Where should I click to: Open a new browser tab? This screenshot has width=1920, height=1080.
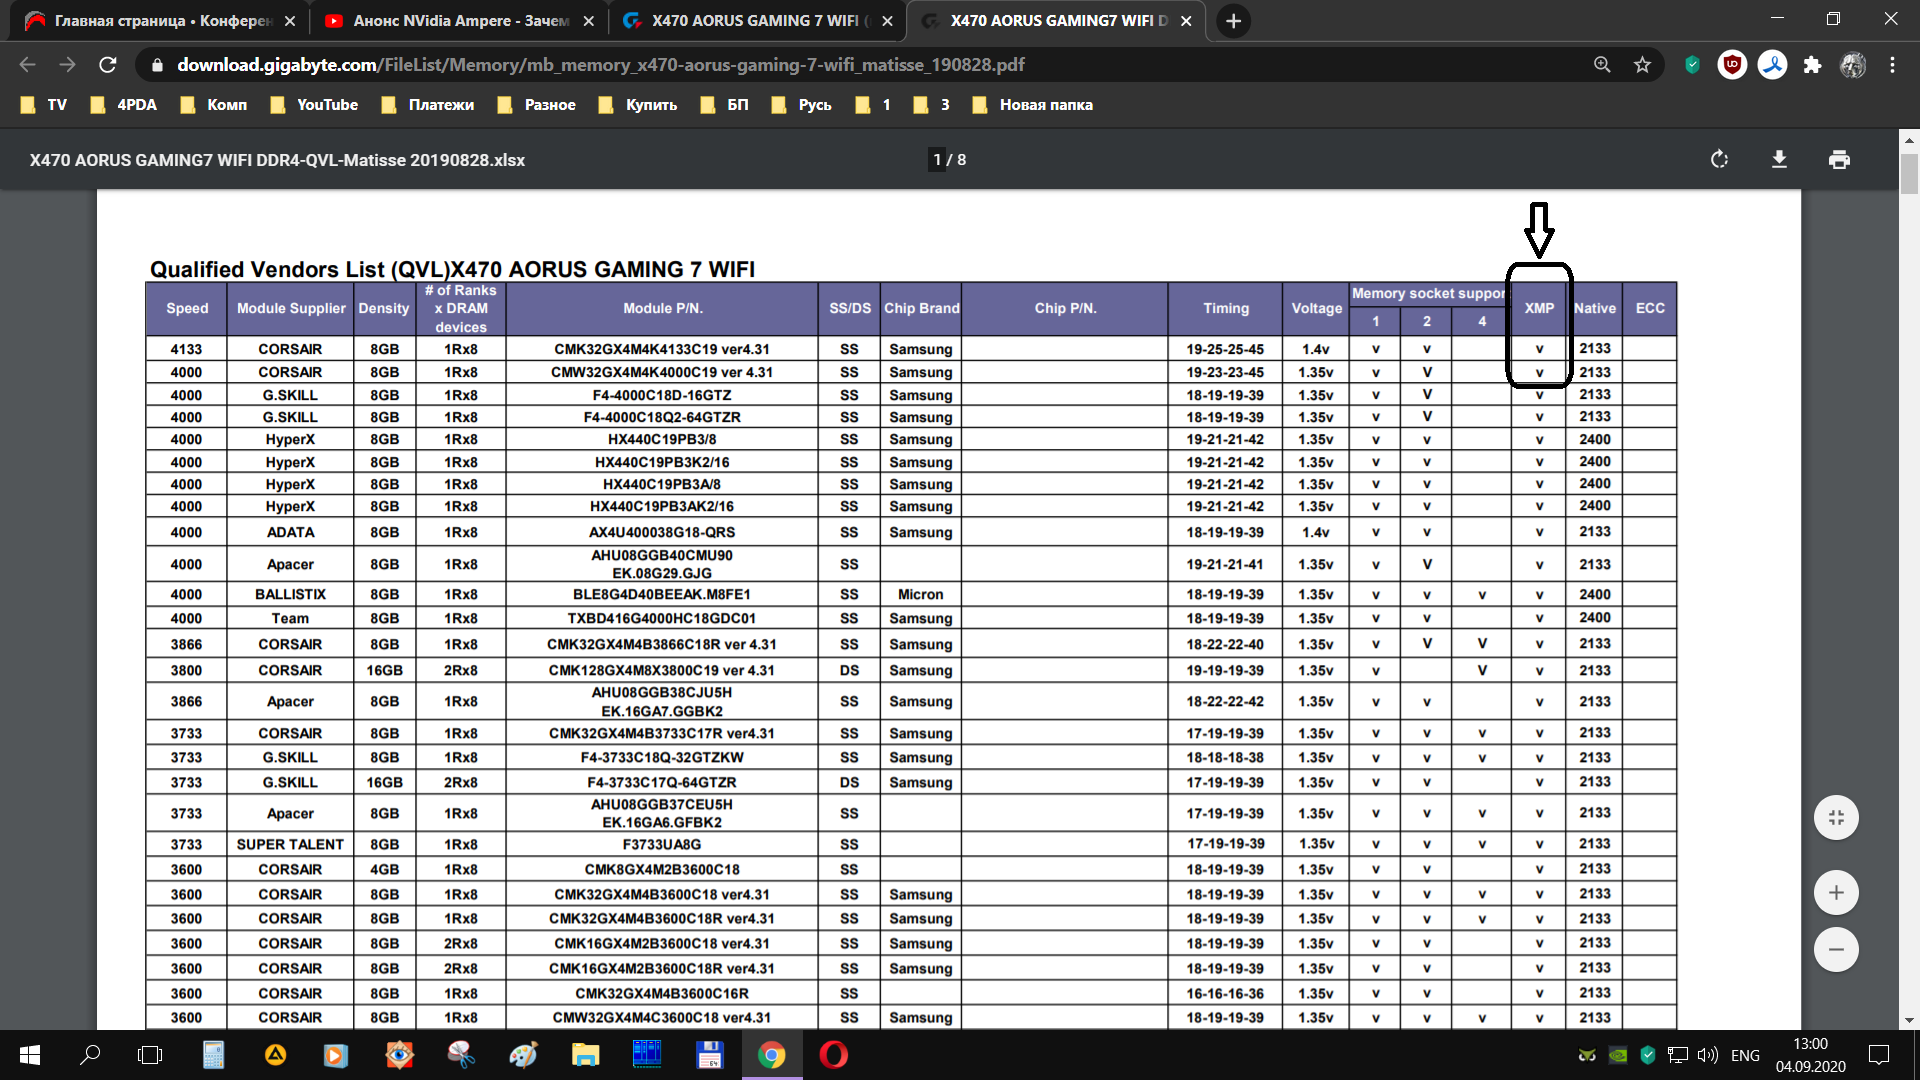pyautogui.click(x=1234, y=21)
